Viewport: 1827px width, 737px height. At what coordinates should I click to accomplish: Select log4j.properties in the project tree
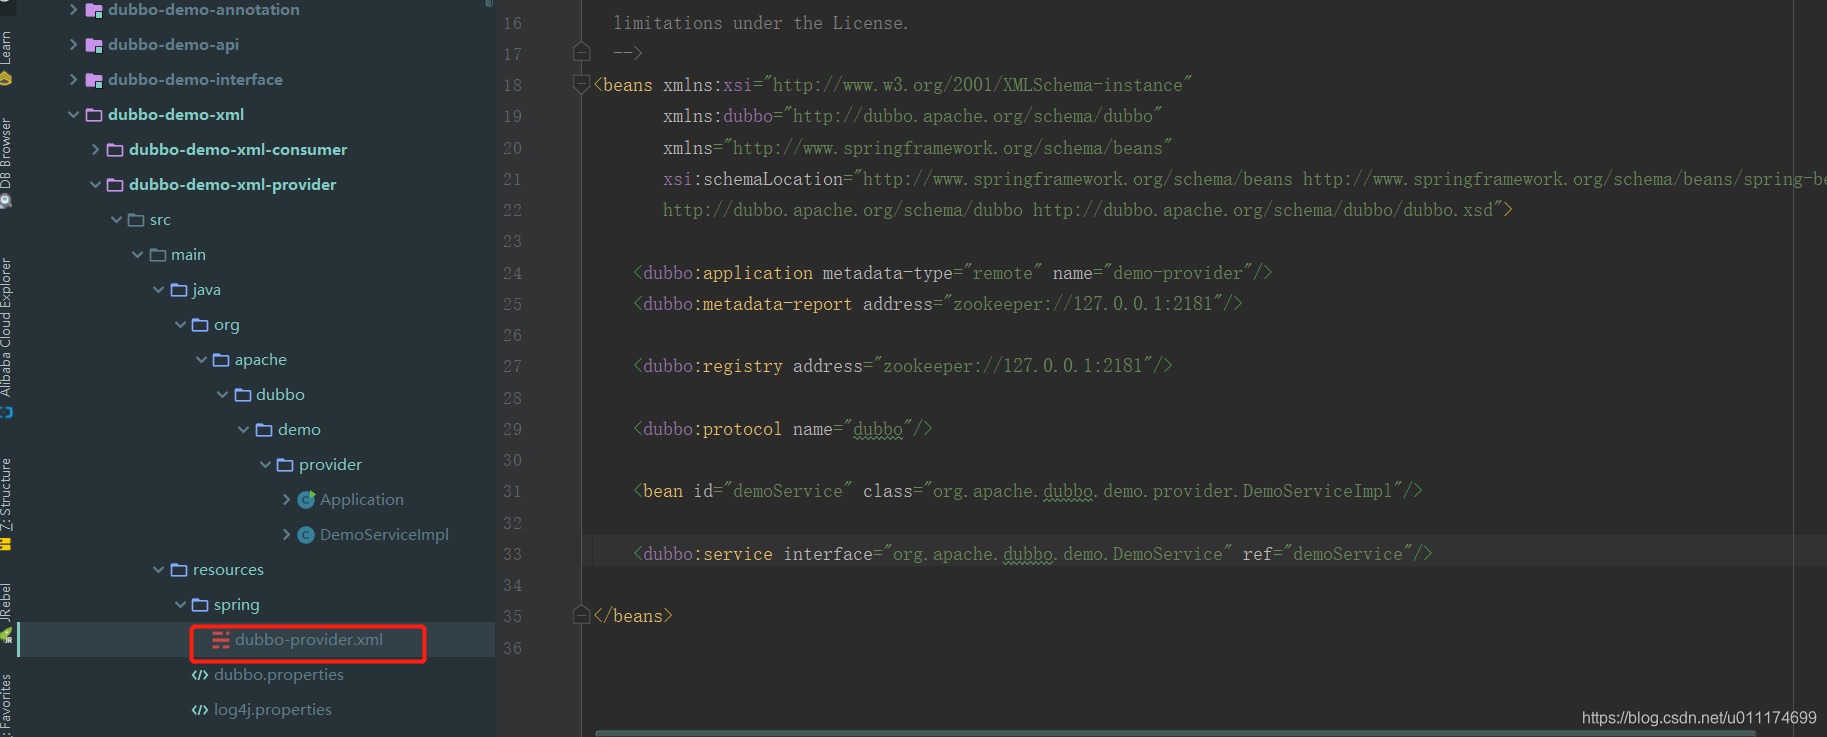tap(273, 710)
